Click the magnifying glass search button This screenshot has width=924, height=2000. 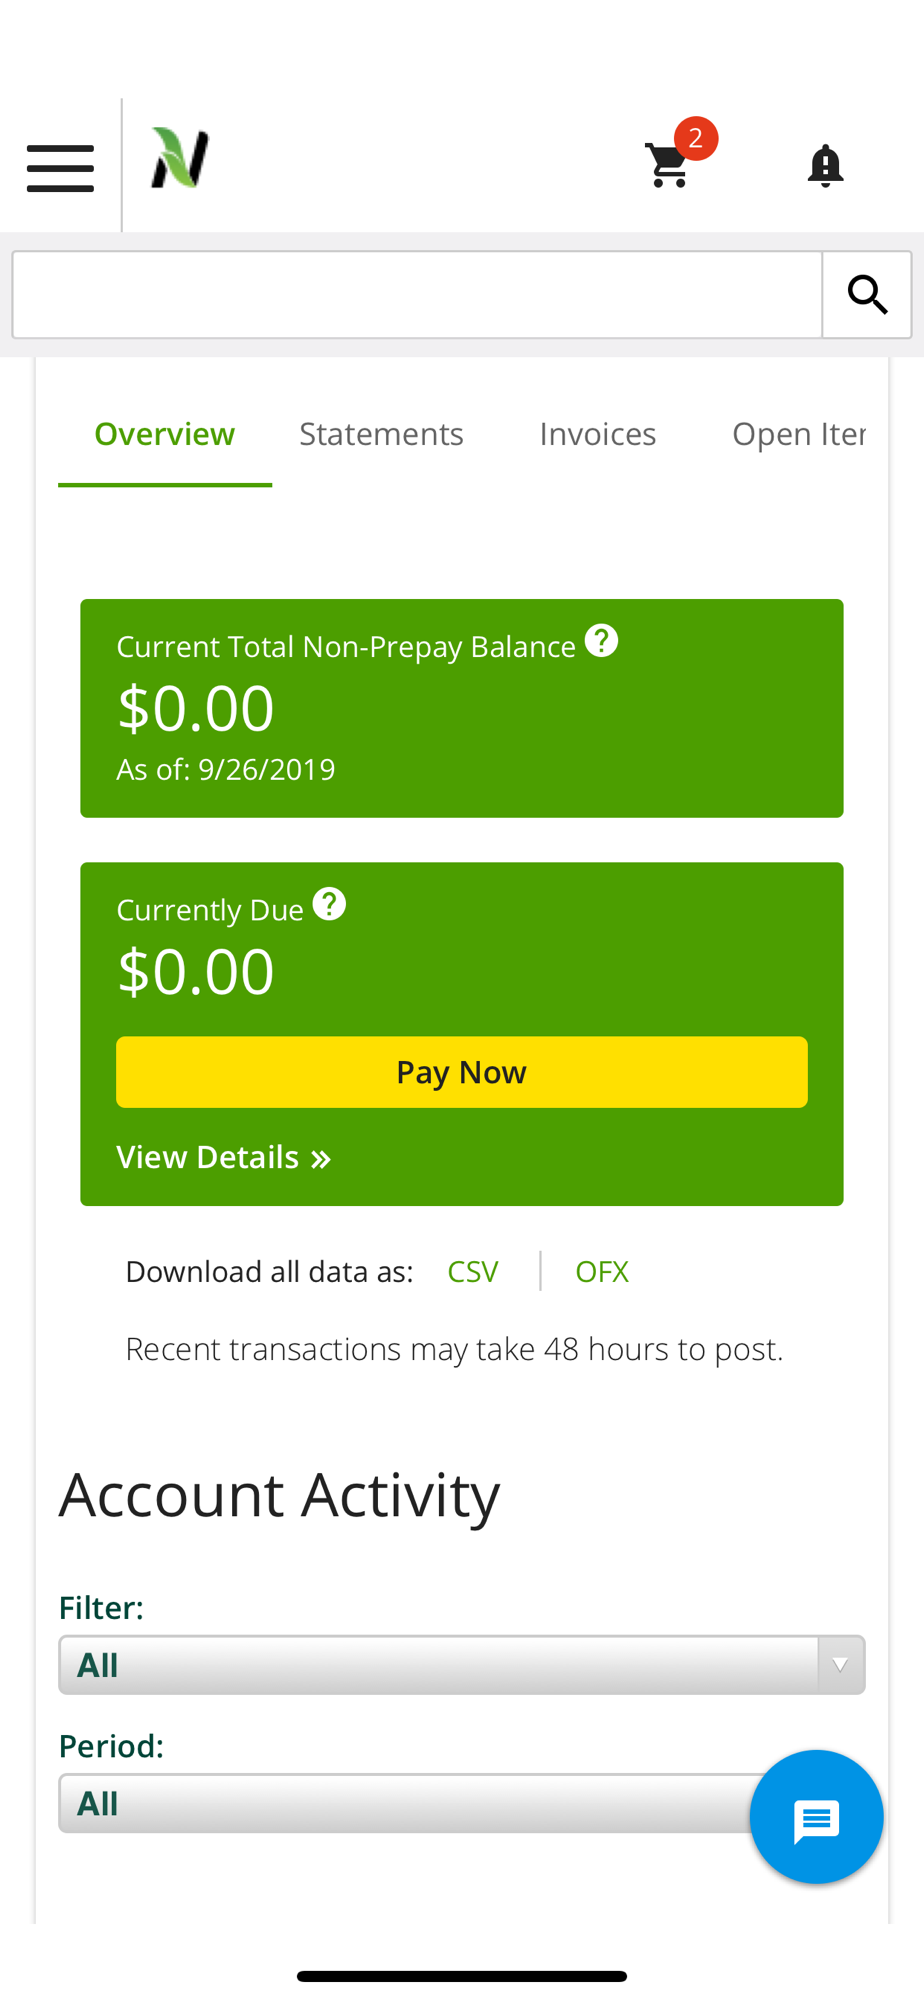click(x=866, y=295)
